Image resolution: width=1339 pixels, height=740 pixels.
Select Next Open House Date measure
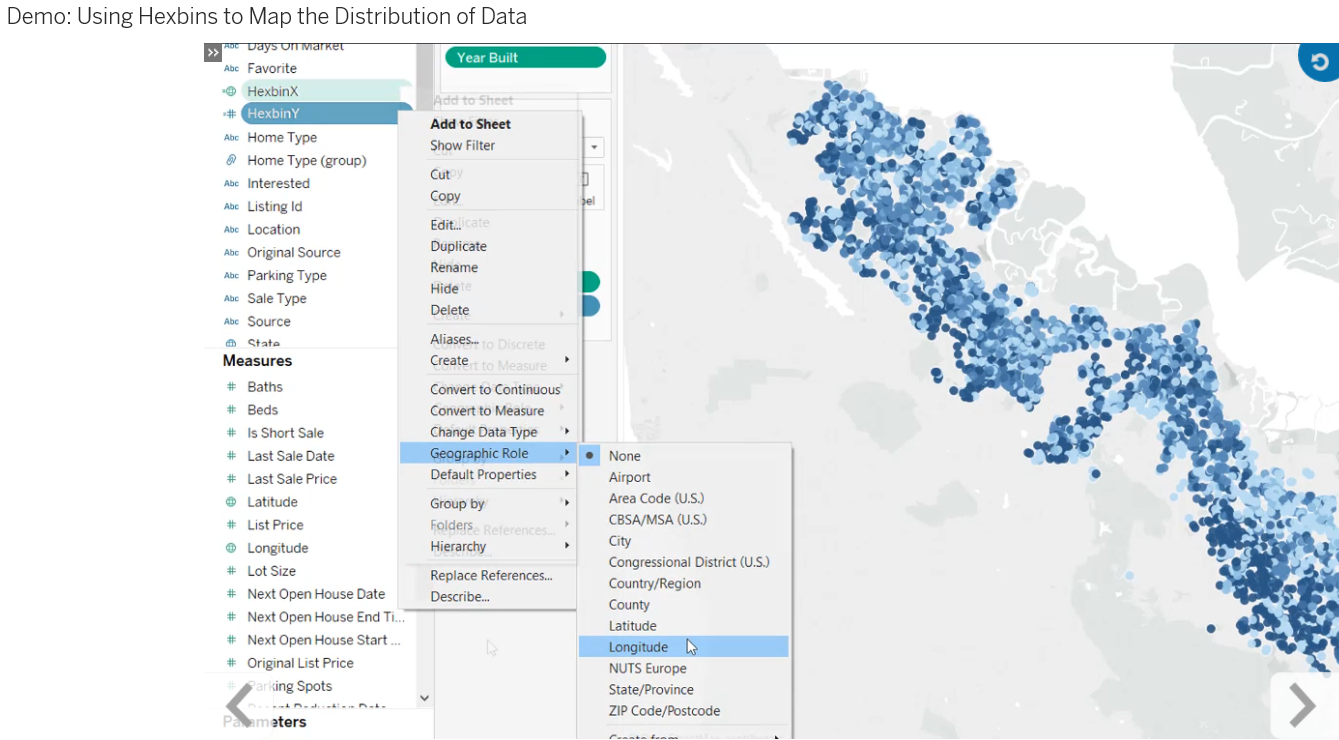point(316,594)
